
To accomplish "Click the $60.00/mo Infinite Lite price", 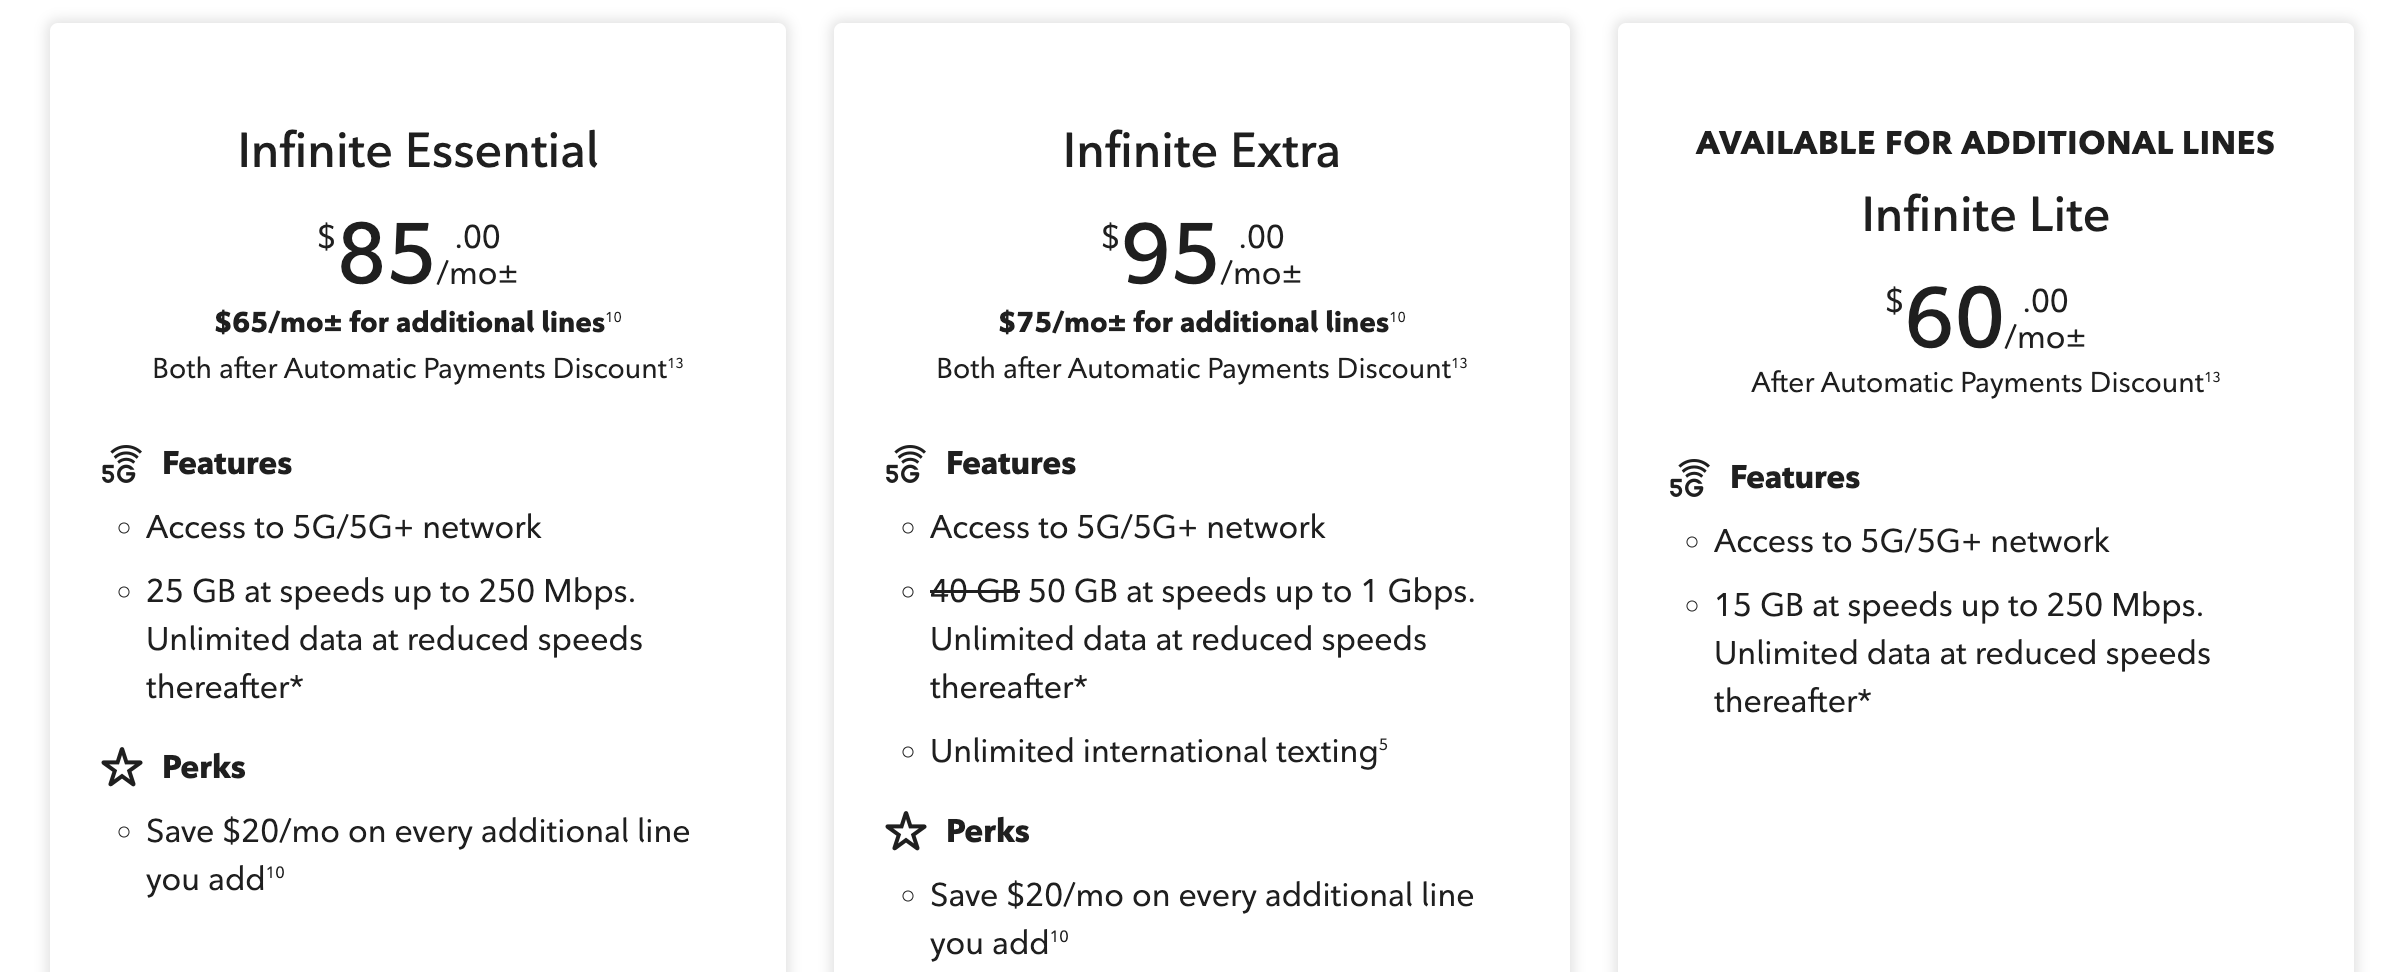I will click(1985, 317).
